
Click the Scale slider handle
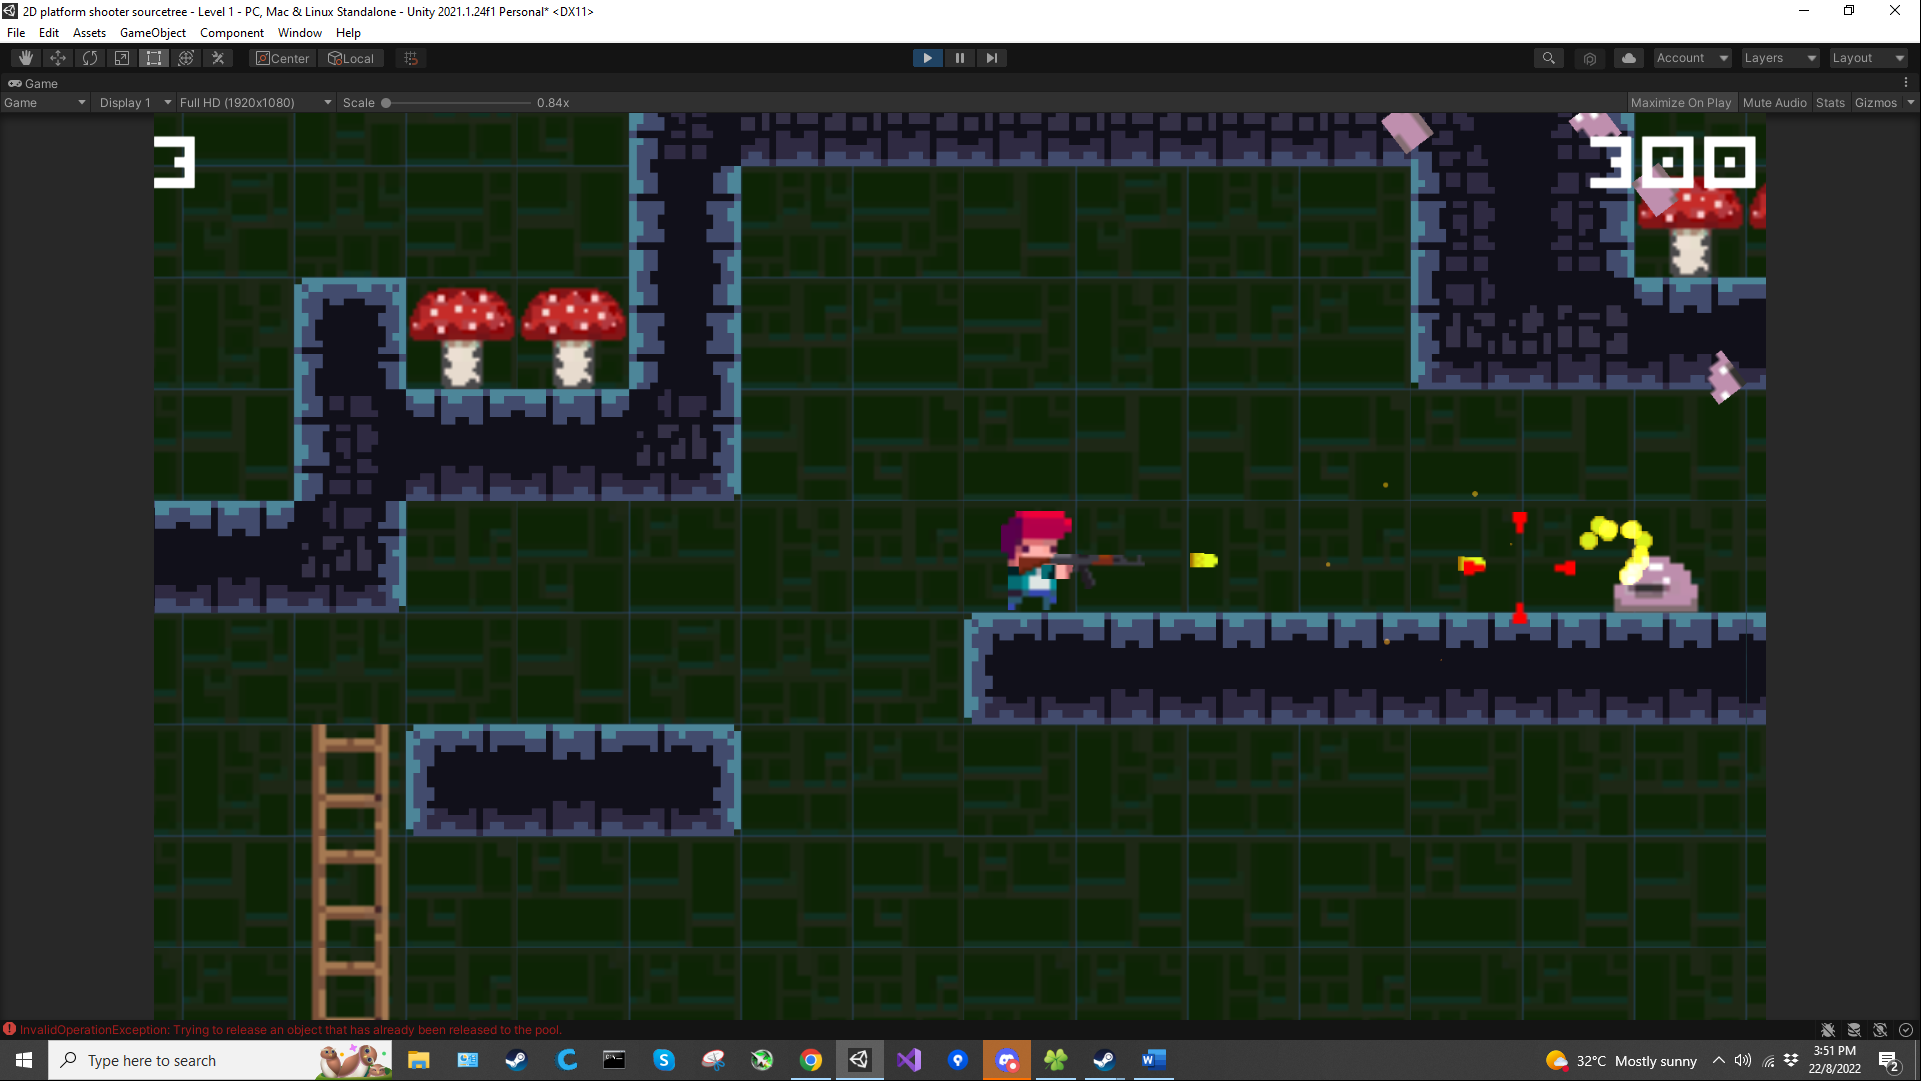point(386,102)
